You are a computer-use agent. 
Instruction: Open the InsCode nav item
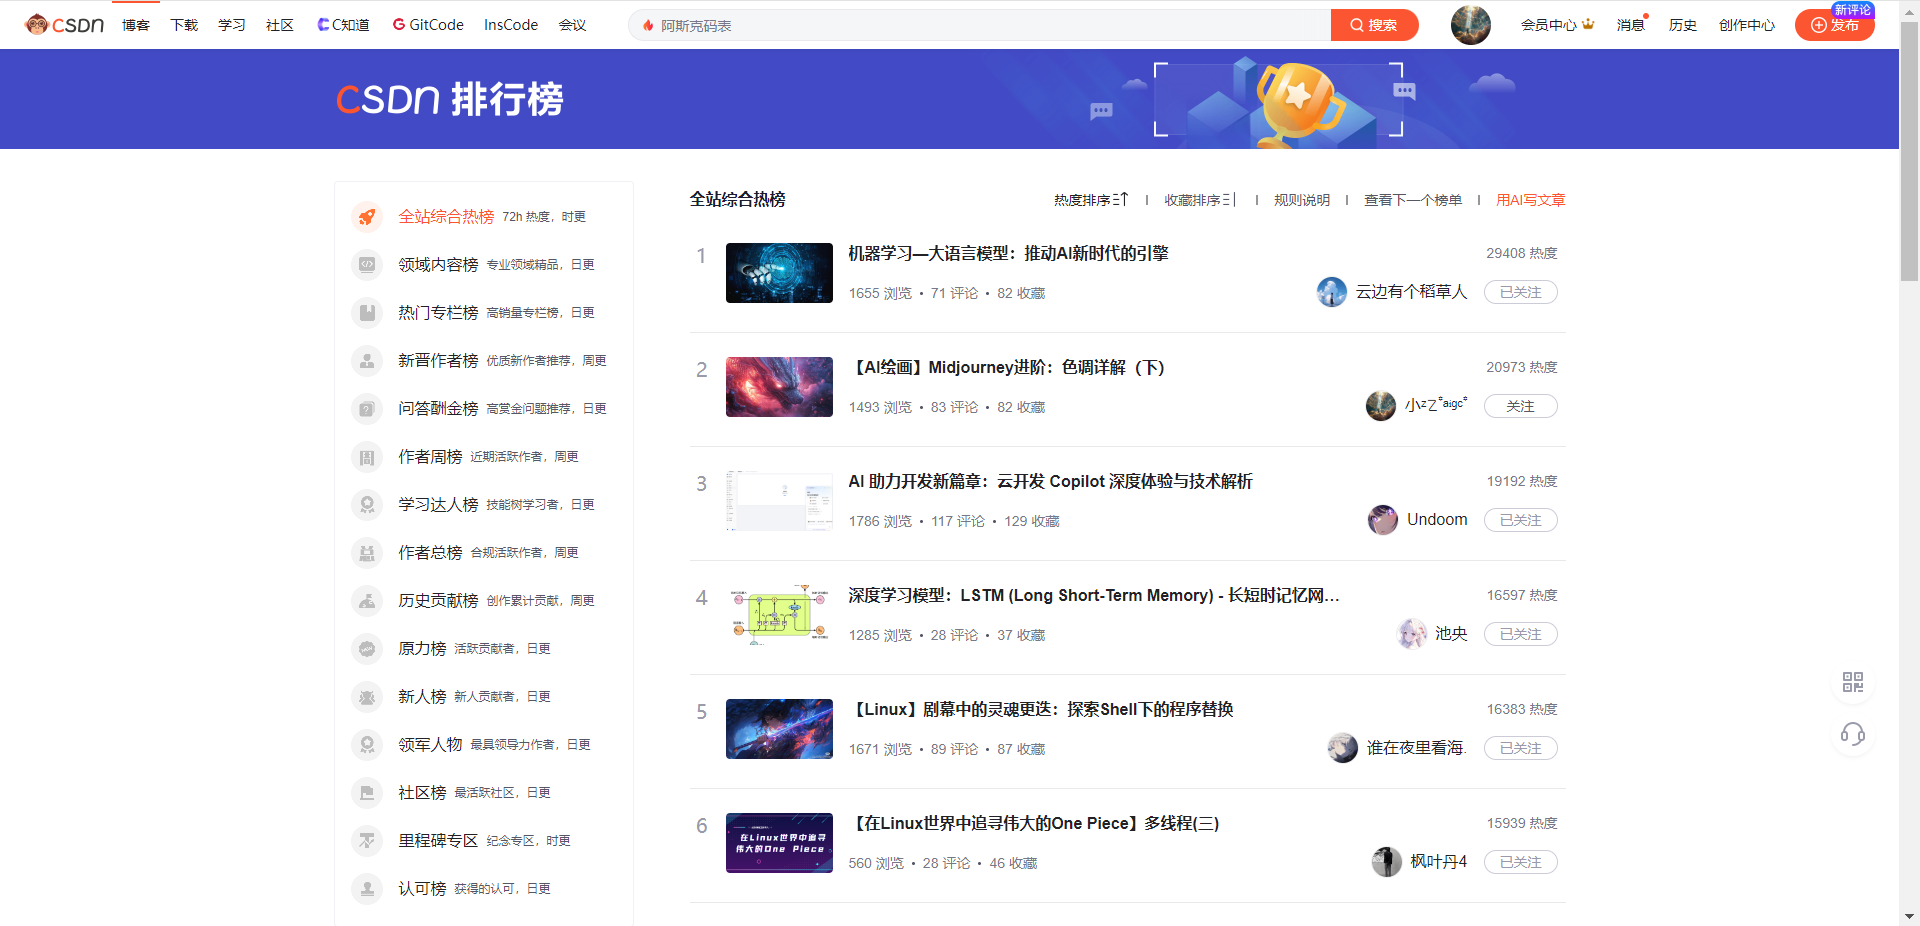tap(511, 25)
